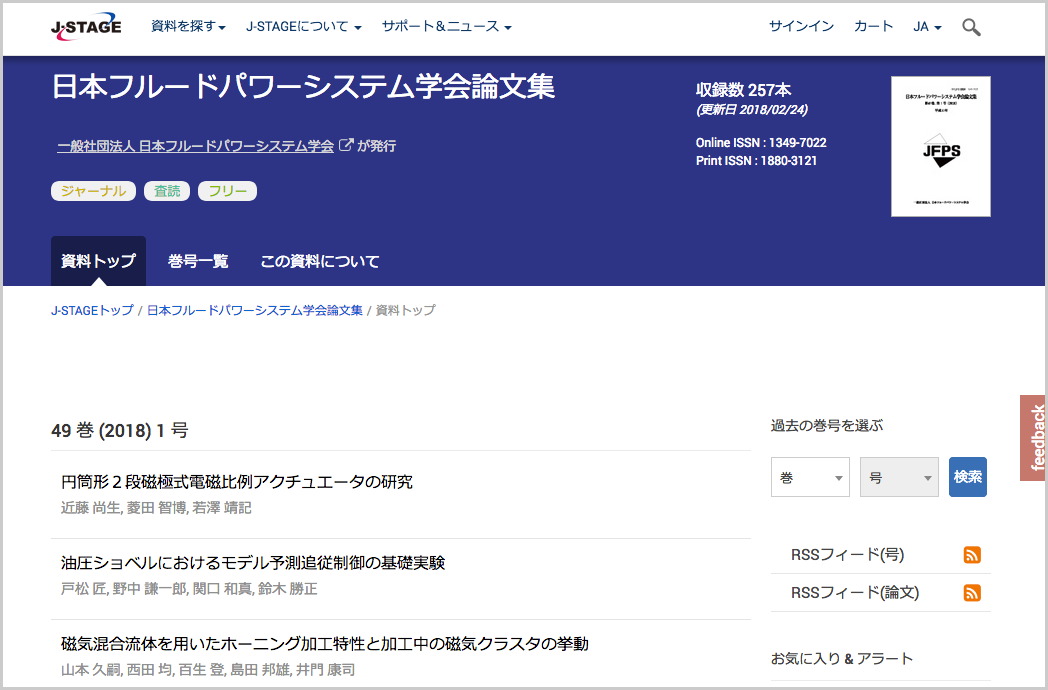This screenshot has height=690, width=1048.
Task: Open the 号 issue dropdown
Action: coord(899,477)
